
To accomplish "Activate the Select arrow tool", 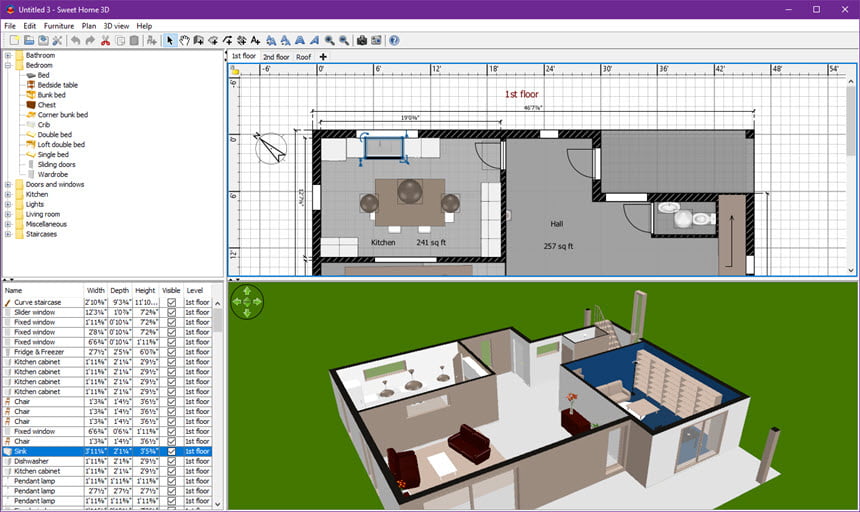I will pos(170,40).
